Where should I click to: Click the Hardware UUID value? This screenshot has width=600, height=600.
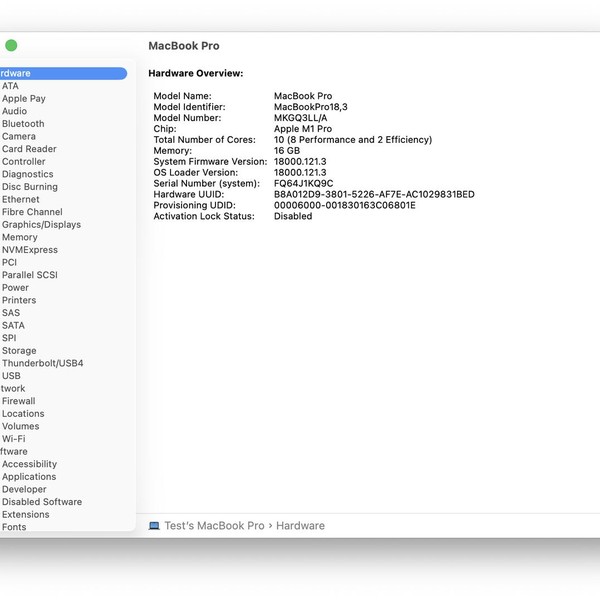tap(374, 194)
